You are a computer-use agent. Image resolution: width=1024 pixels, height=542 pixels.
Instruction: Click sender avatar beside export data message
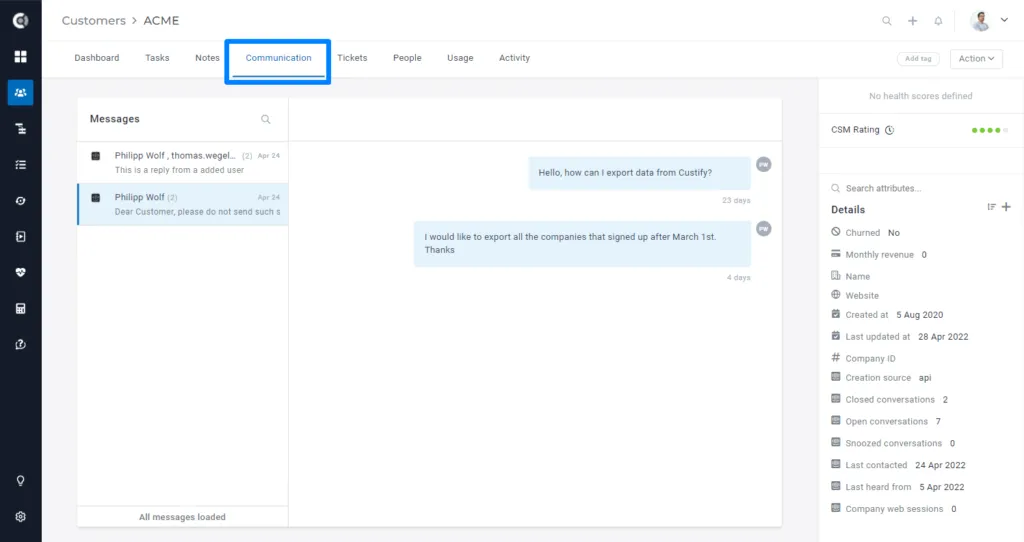[x=763, y=165]
